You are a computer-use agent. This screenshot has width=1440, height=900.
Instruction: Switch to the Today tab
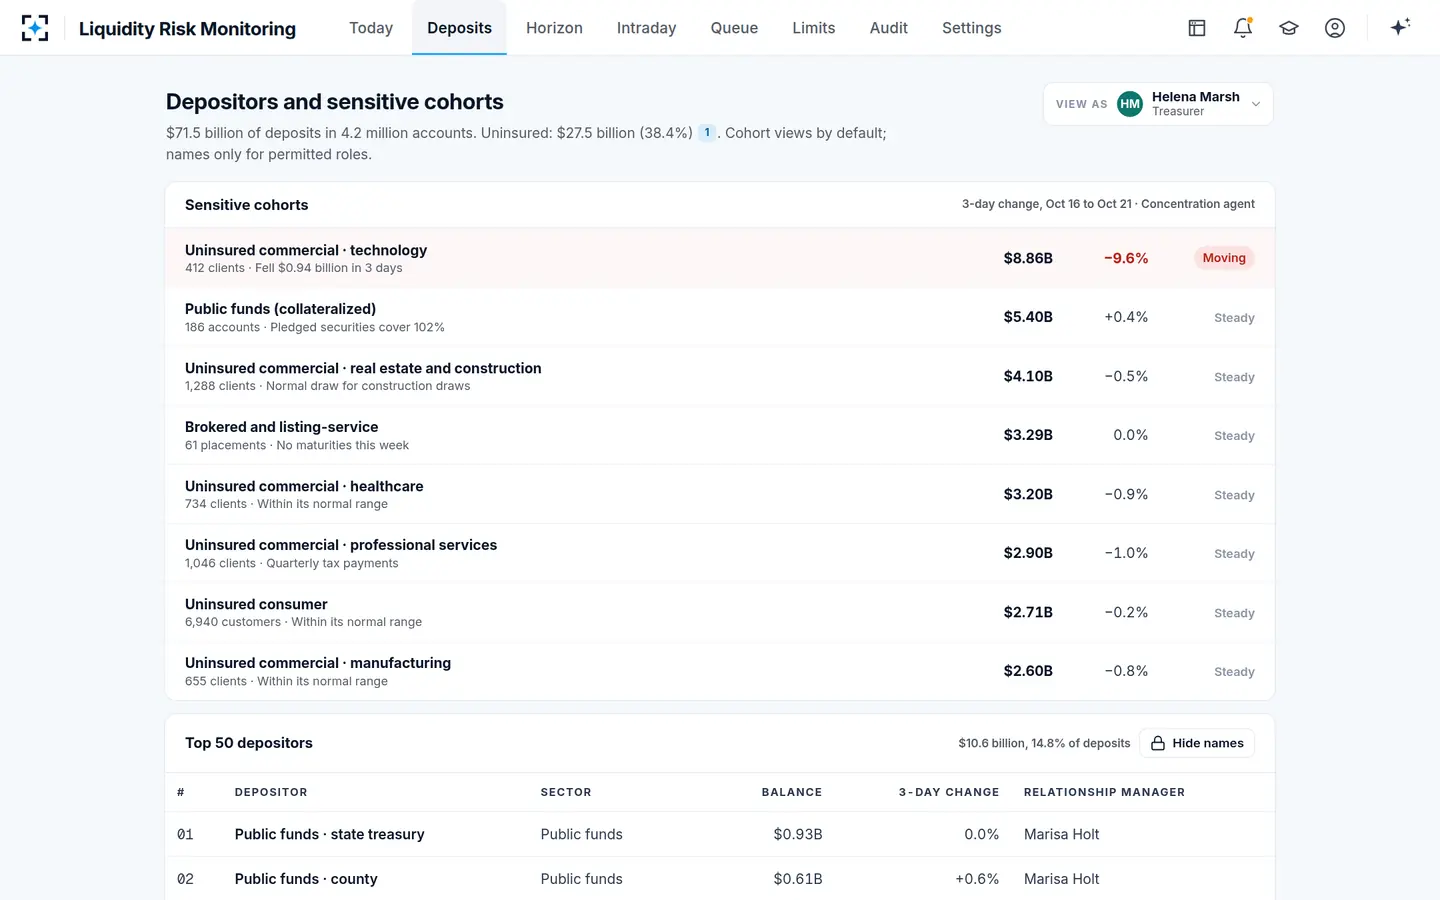pyautogui.click(x=371, y=28)
